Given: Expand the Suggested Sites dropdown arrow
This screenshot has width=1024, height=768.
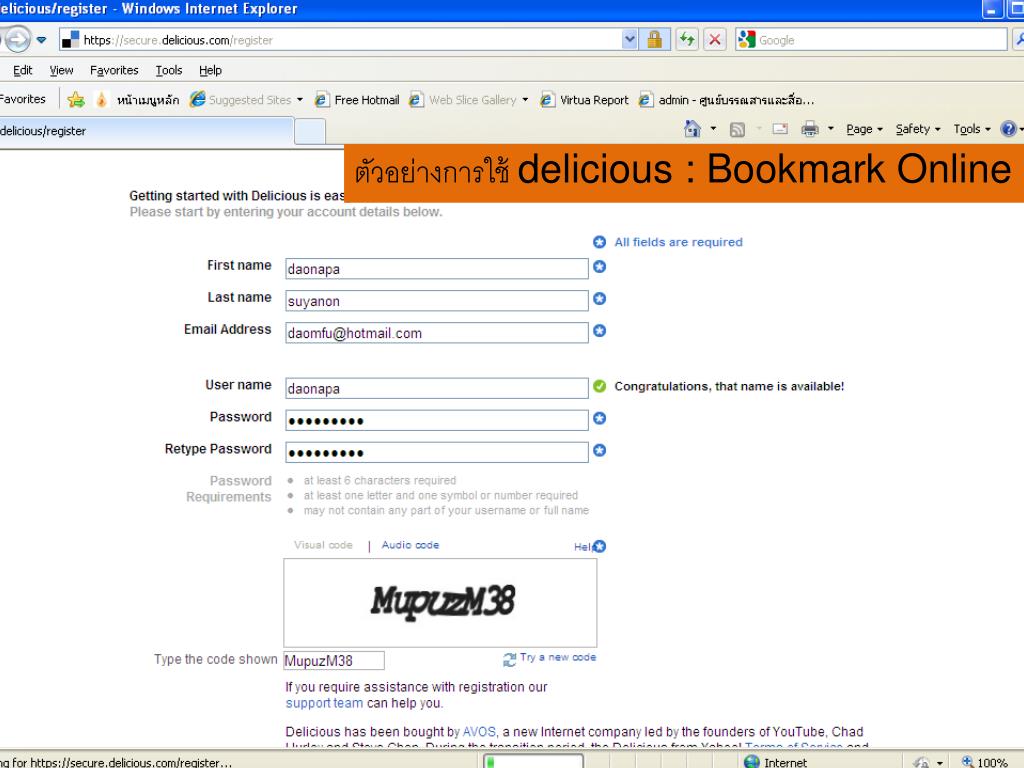Looking at the screenshot, I should (300, 100).
